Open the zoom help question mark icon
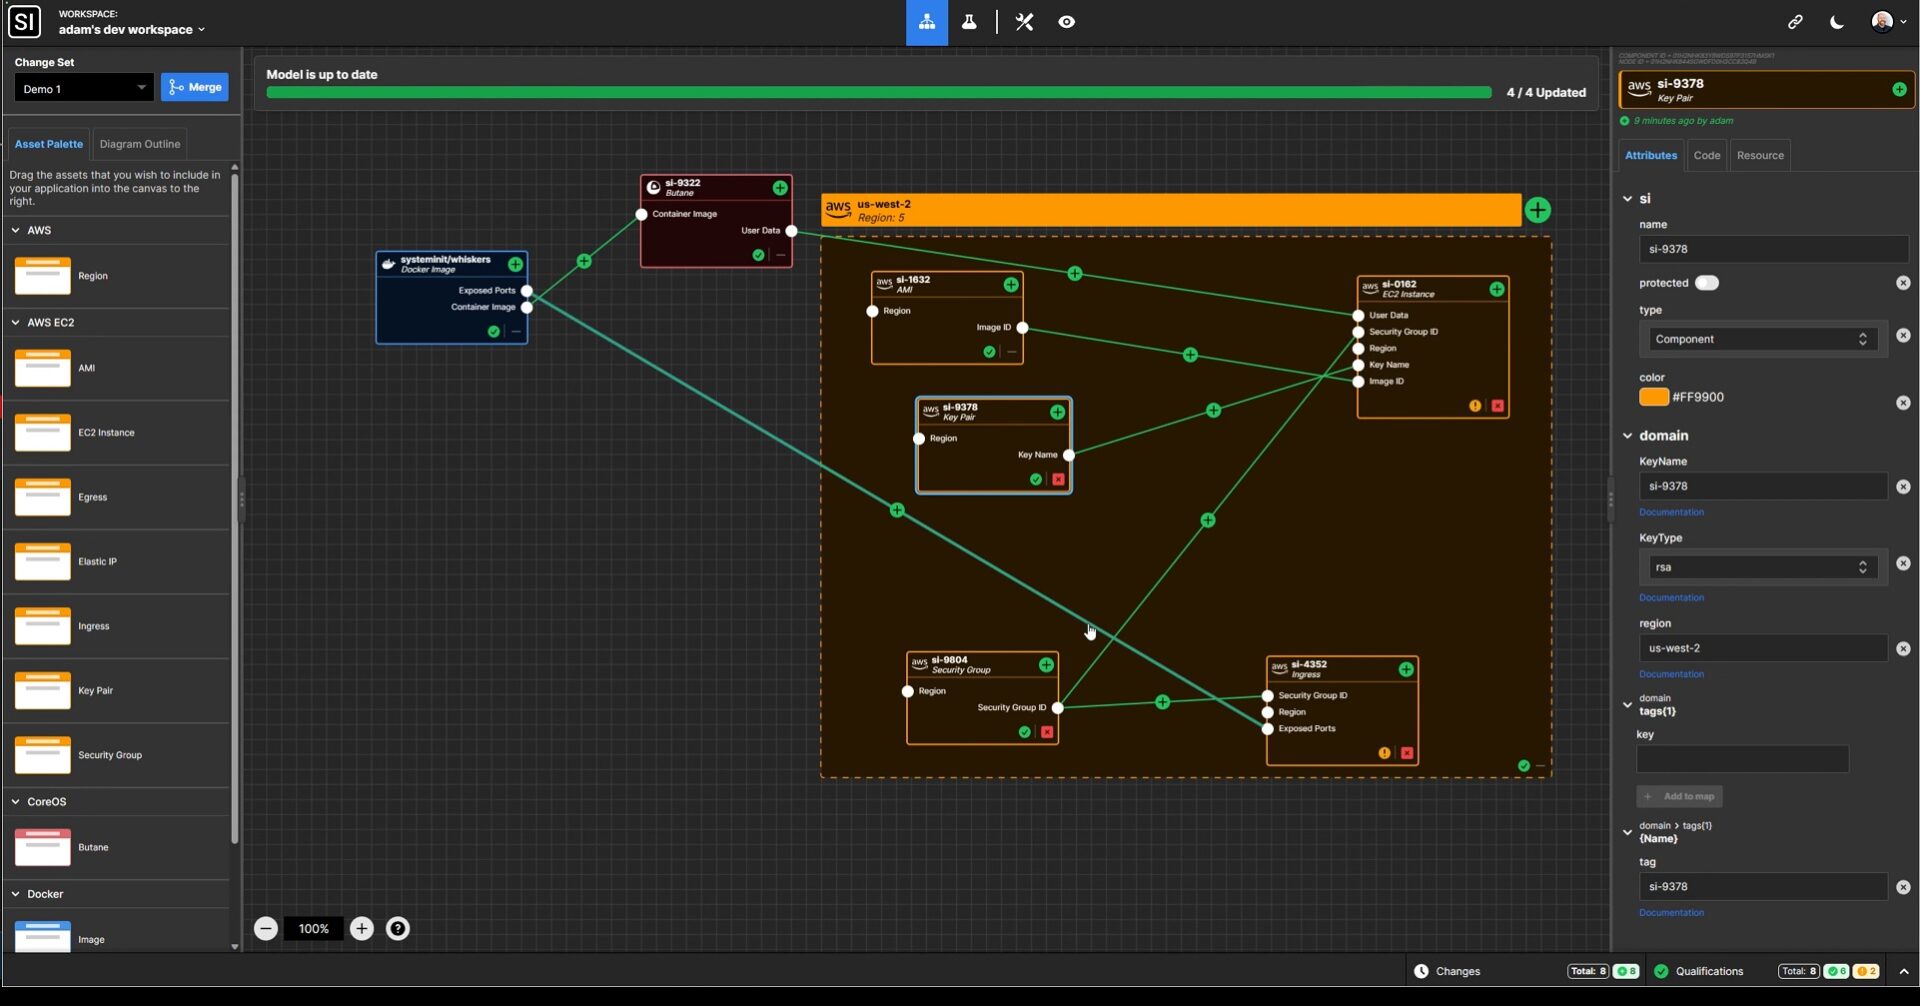The height and width of the screenshot is (1006, 1920). (398, 928)
